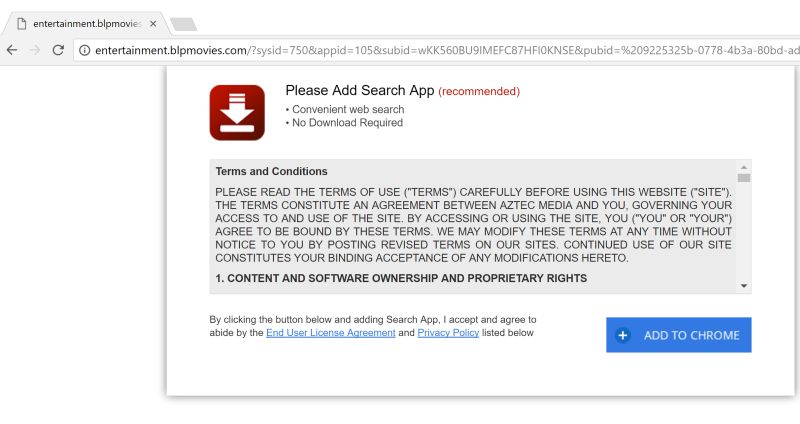Click the page icon on the browser tab
800x424 pixels.
point(21,23)
